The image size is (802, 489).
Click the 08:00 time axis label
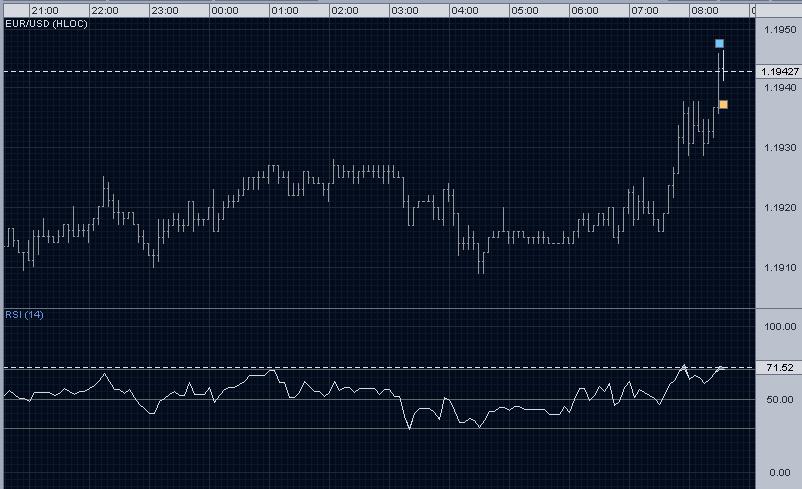(704, 10)
